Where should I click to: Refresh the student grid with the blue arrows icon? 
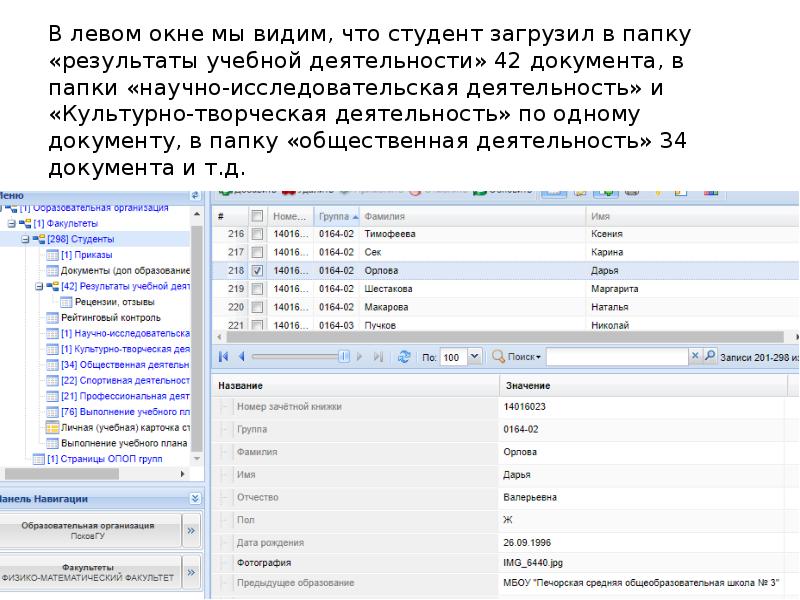click(x=404, y=357)
